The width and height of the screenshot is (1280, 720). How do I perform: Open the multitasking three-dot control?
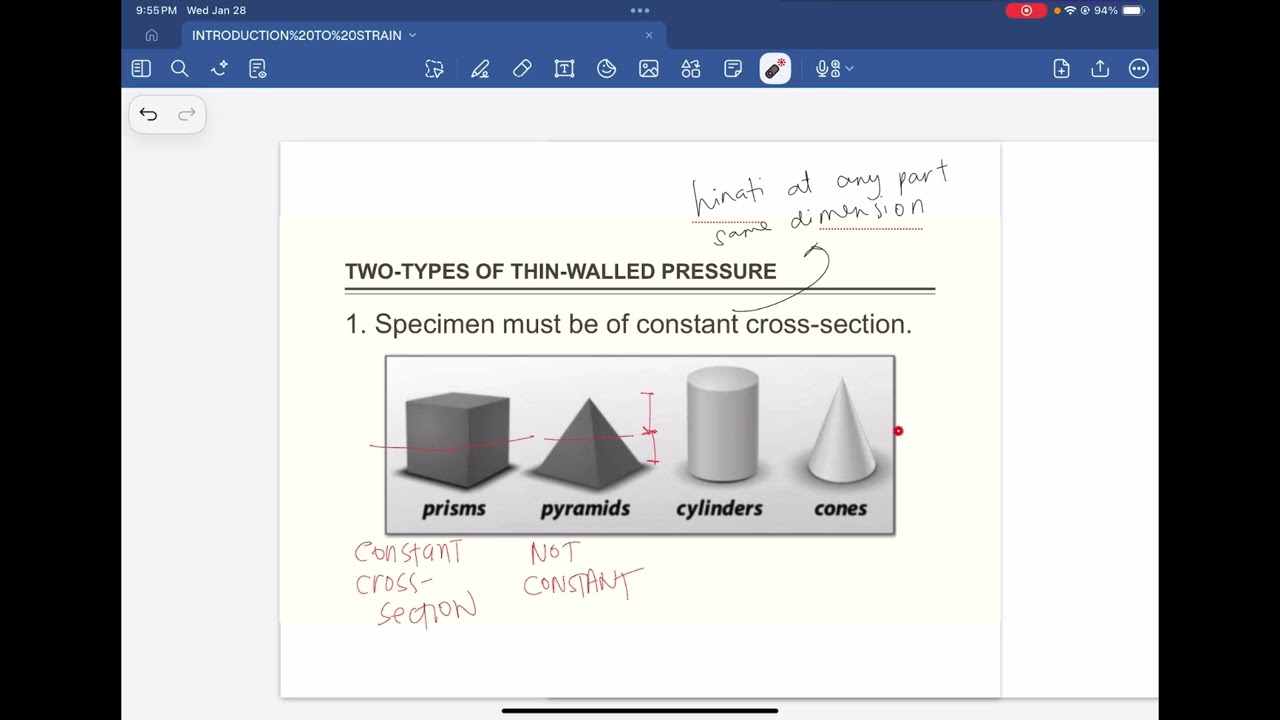(x=640, y=10)
